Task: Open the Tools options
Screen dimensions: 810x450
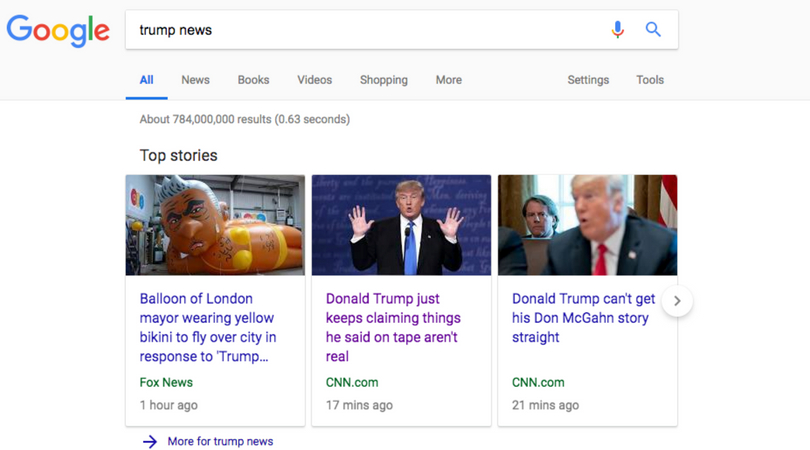Action: 650,80
